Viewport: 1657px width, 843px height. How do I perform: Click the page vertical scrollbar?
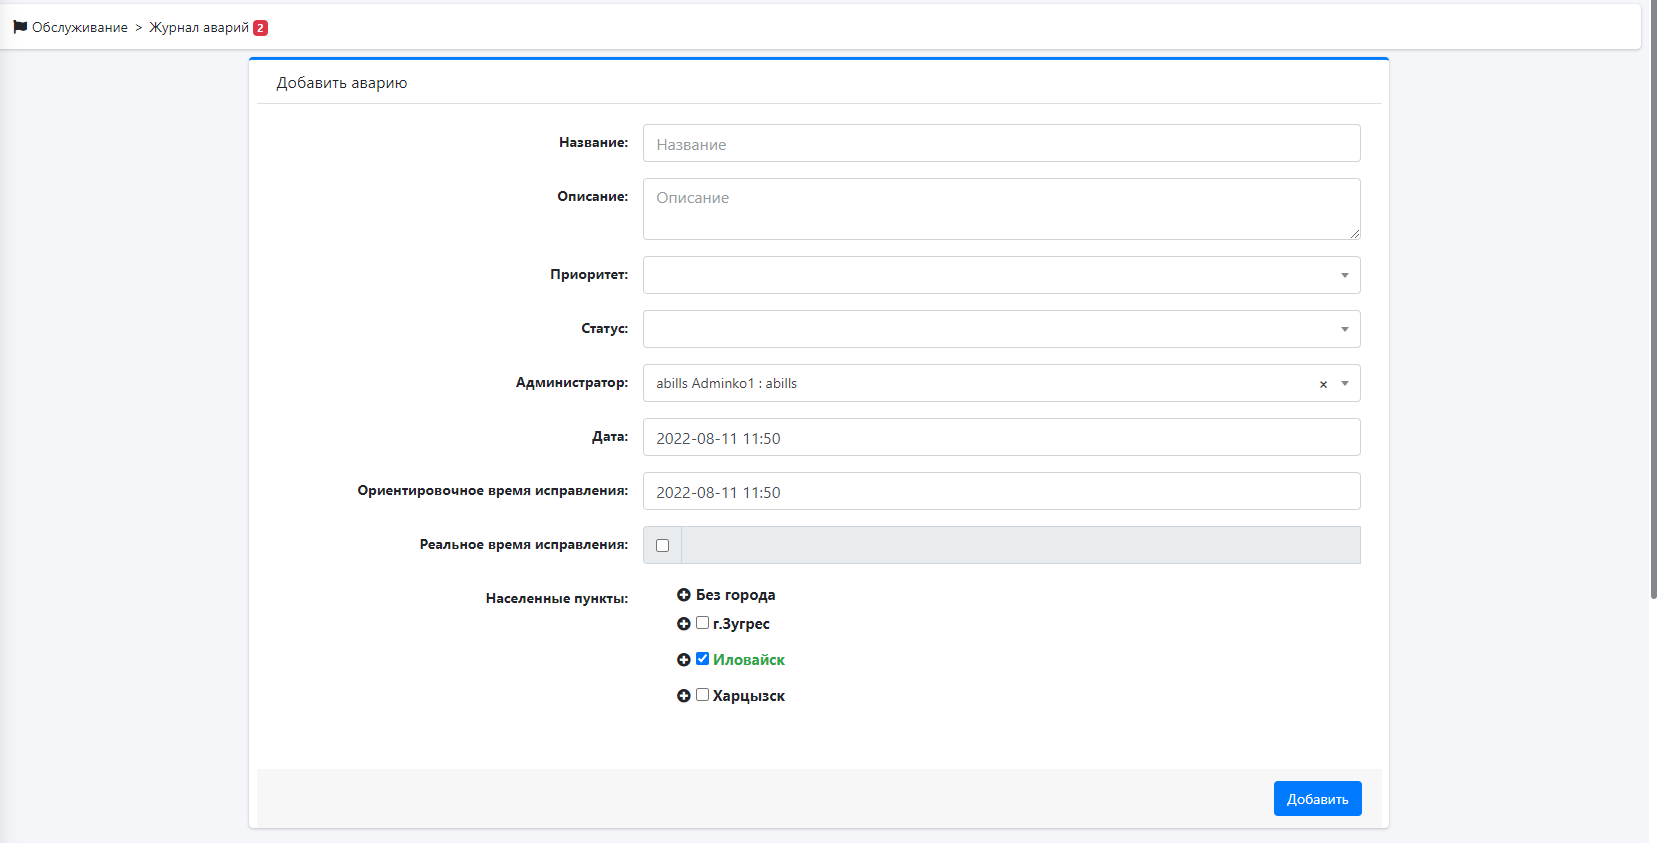click(1653, 300)
